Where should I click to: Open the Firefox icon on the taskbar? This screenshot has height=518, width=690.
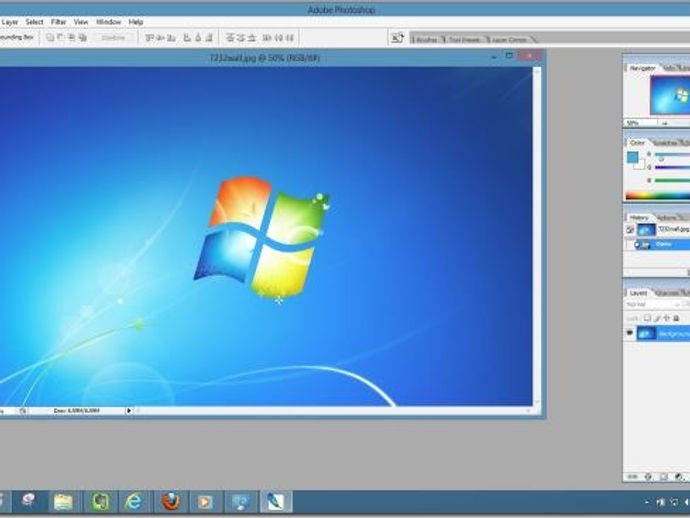[171, 501]
